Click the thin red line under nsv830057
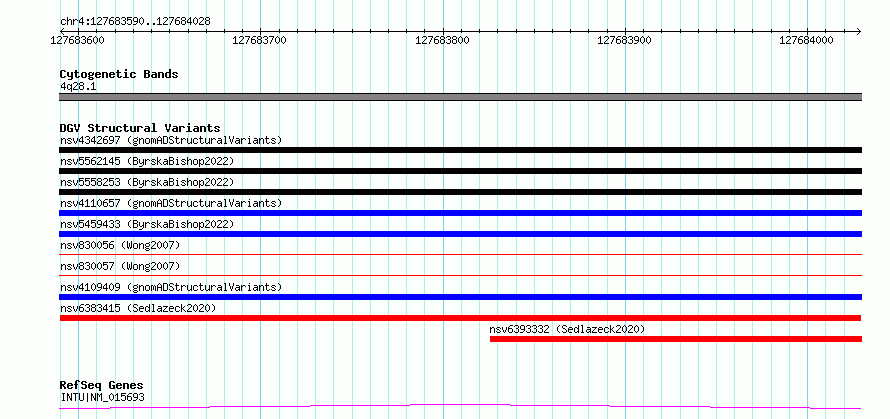 (460, 275)
